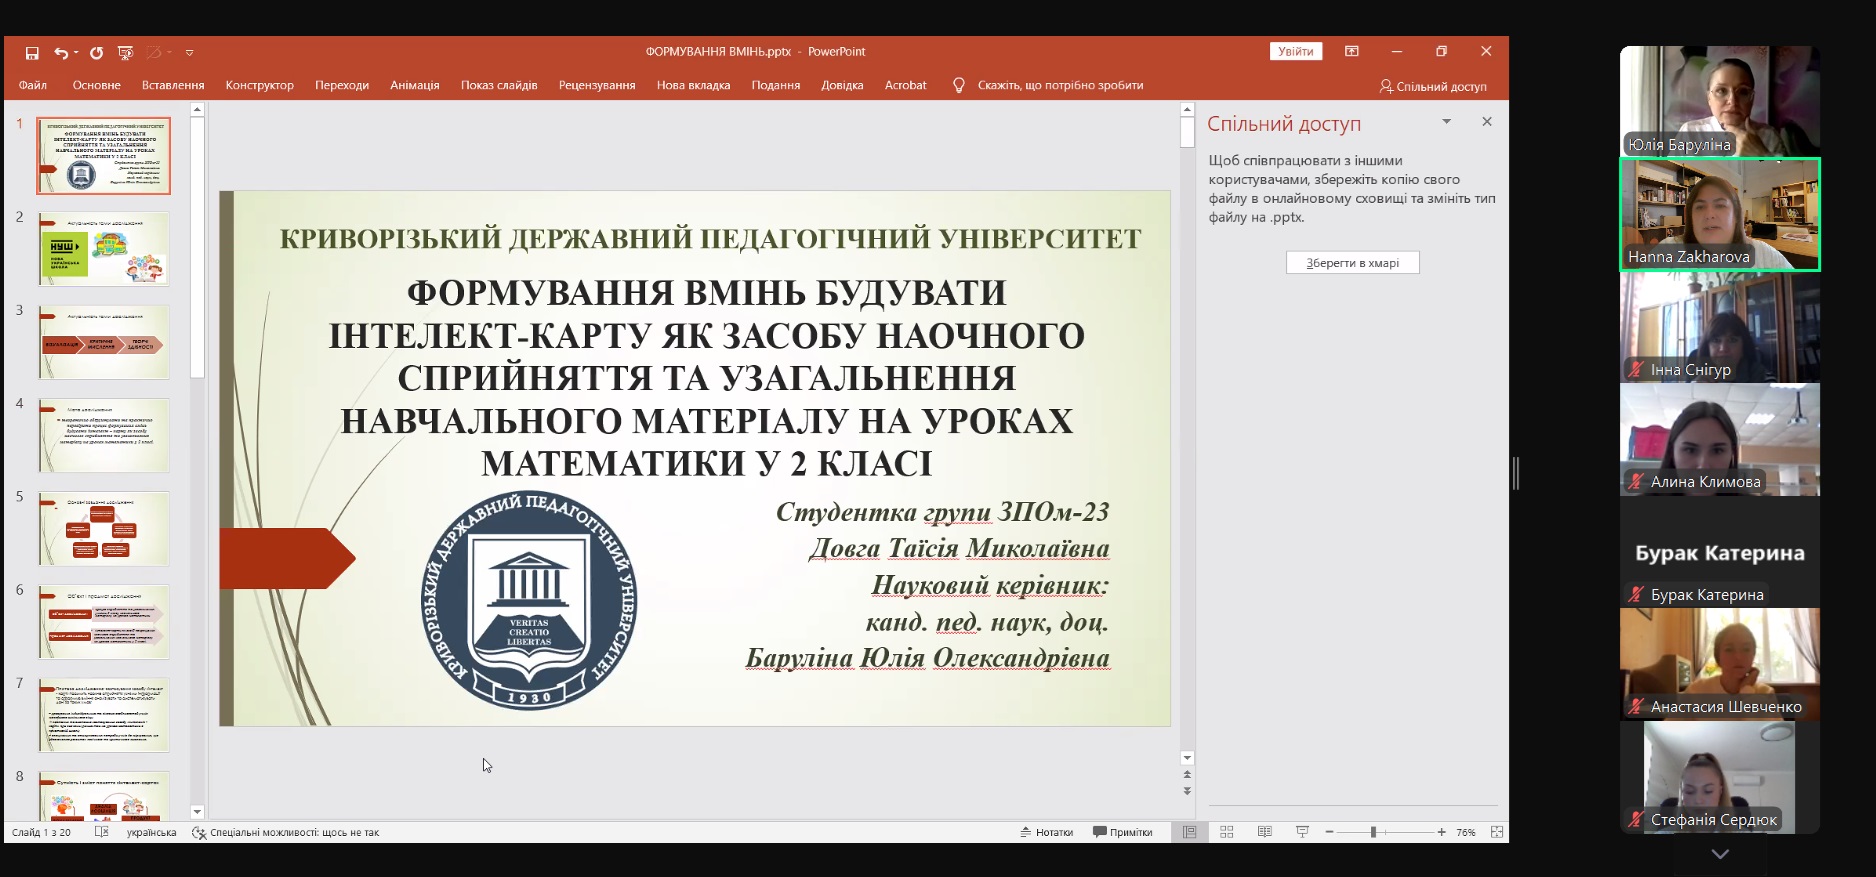Switch to the Основне ribbon tab
This screenshot has width=1876, height=877.
tap(96, 85)
